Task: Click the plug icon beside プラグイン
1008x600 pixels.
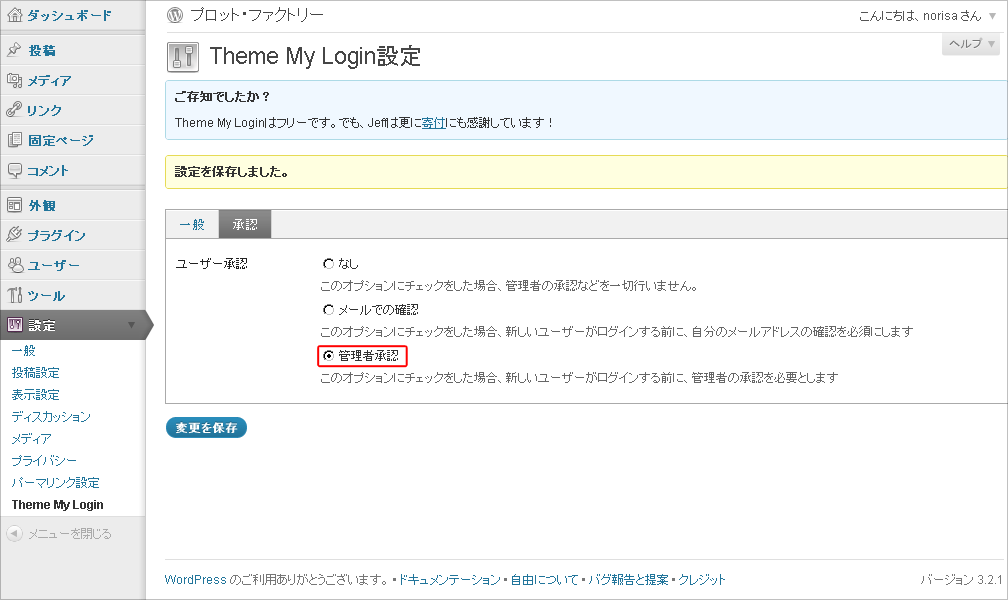Action: click(x=14, y=235)
